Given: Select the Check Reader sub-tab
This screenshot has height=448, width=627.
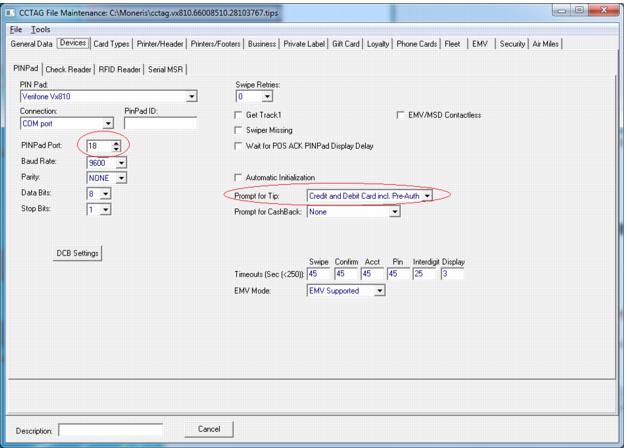Looking at the screenshot, I should 69,68.
